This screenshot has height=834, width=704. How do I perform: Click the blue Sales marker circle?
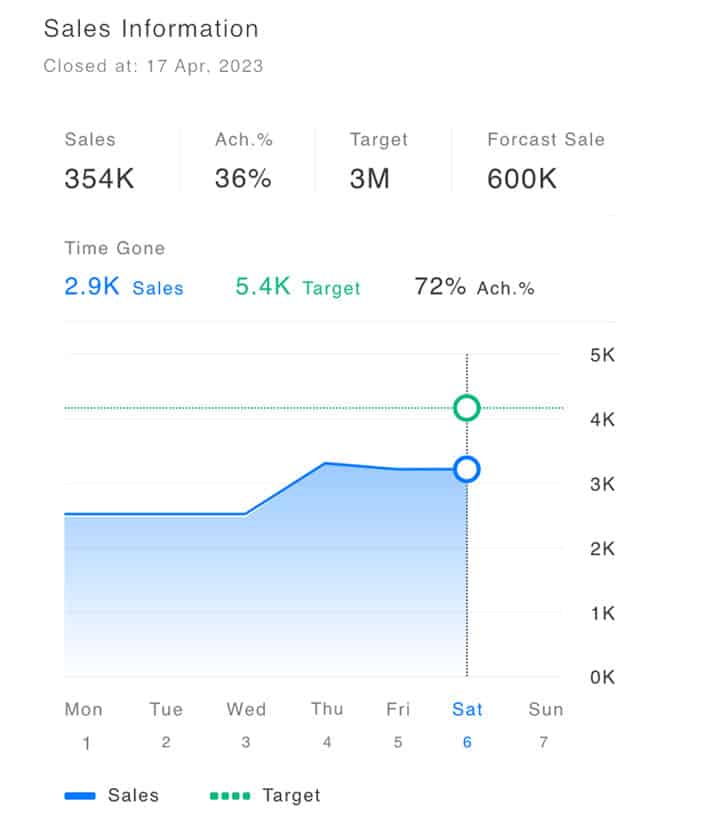466,469
